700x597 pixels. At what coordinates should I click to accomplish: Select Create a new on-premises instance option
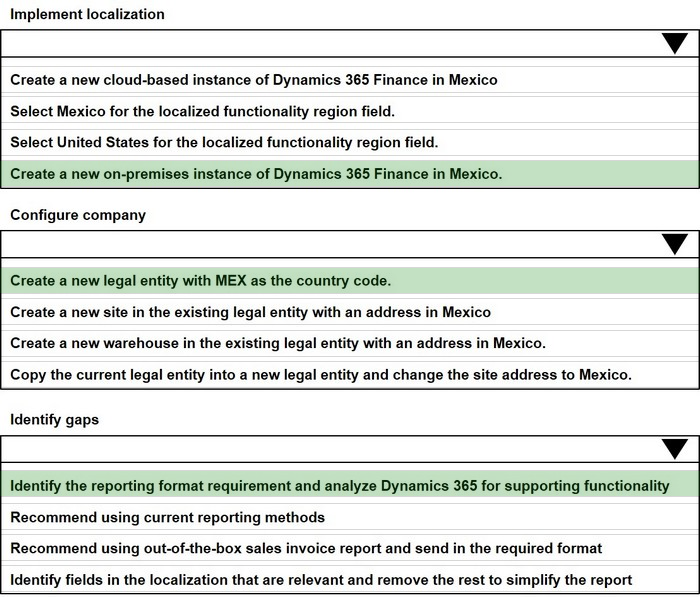[x=350, y=174]
